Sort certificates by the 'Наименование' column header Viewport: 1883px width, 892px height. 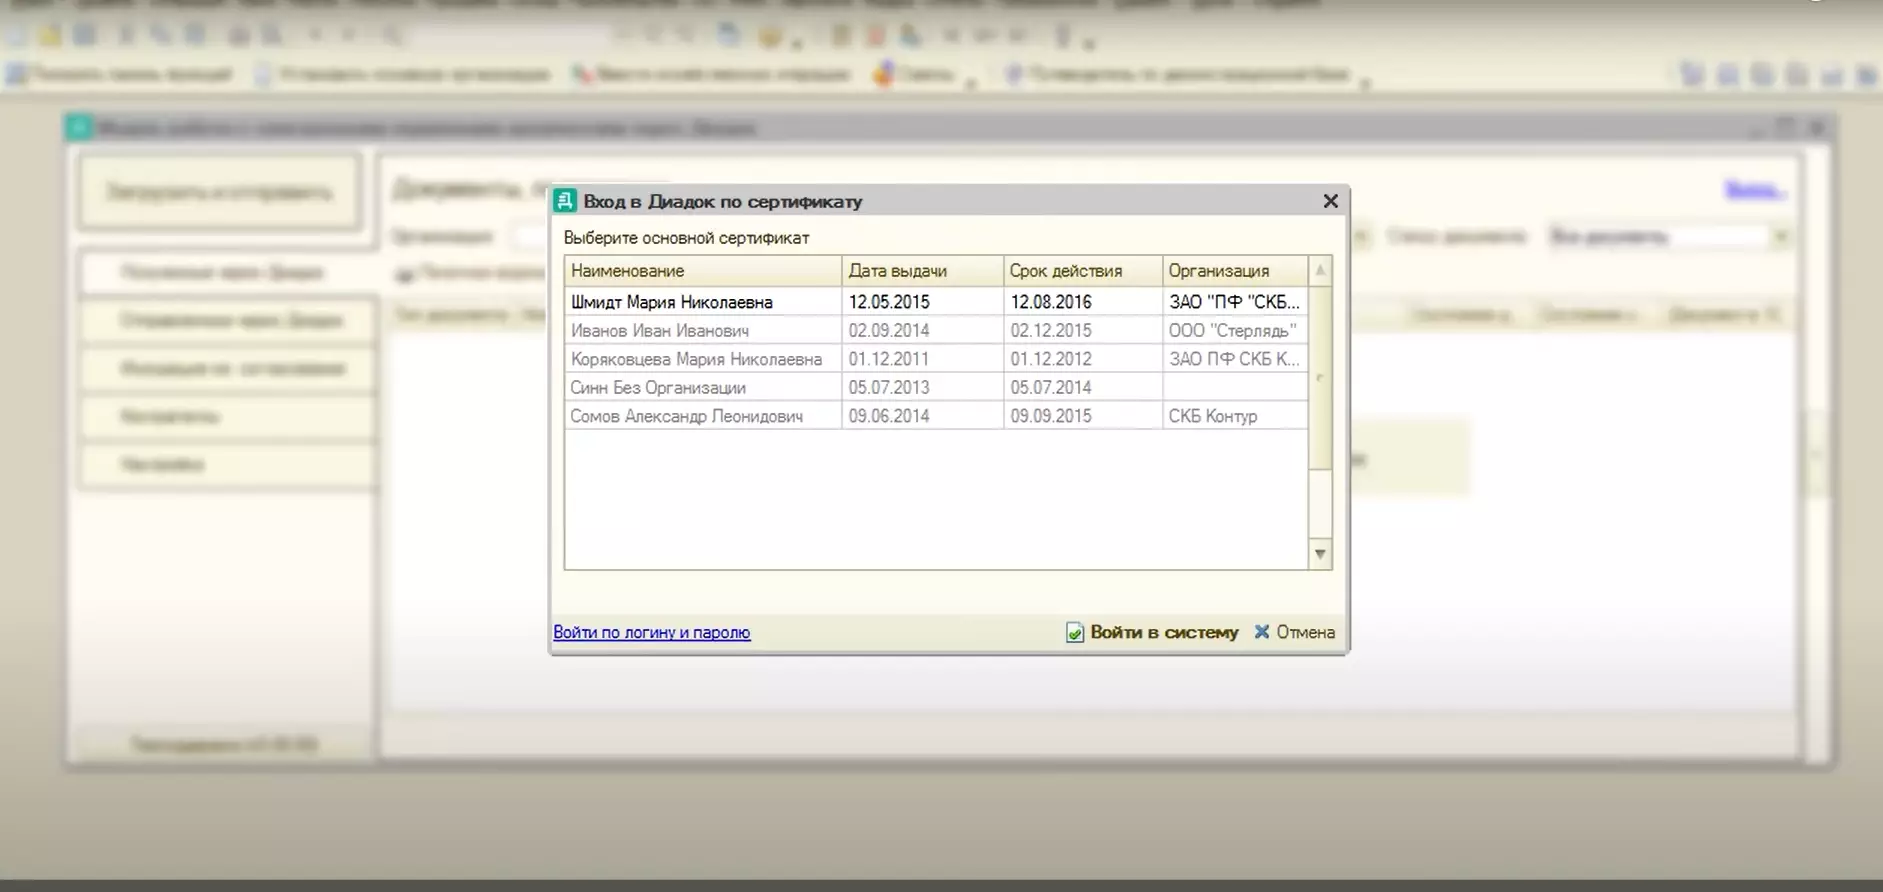point(703,271)
